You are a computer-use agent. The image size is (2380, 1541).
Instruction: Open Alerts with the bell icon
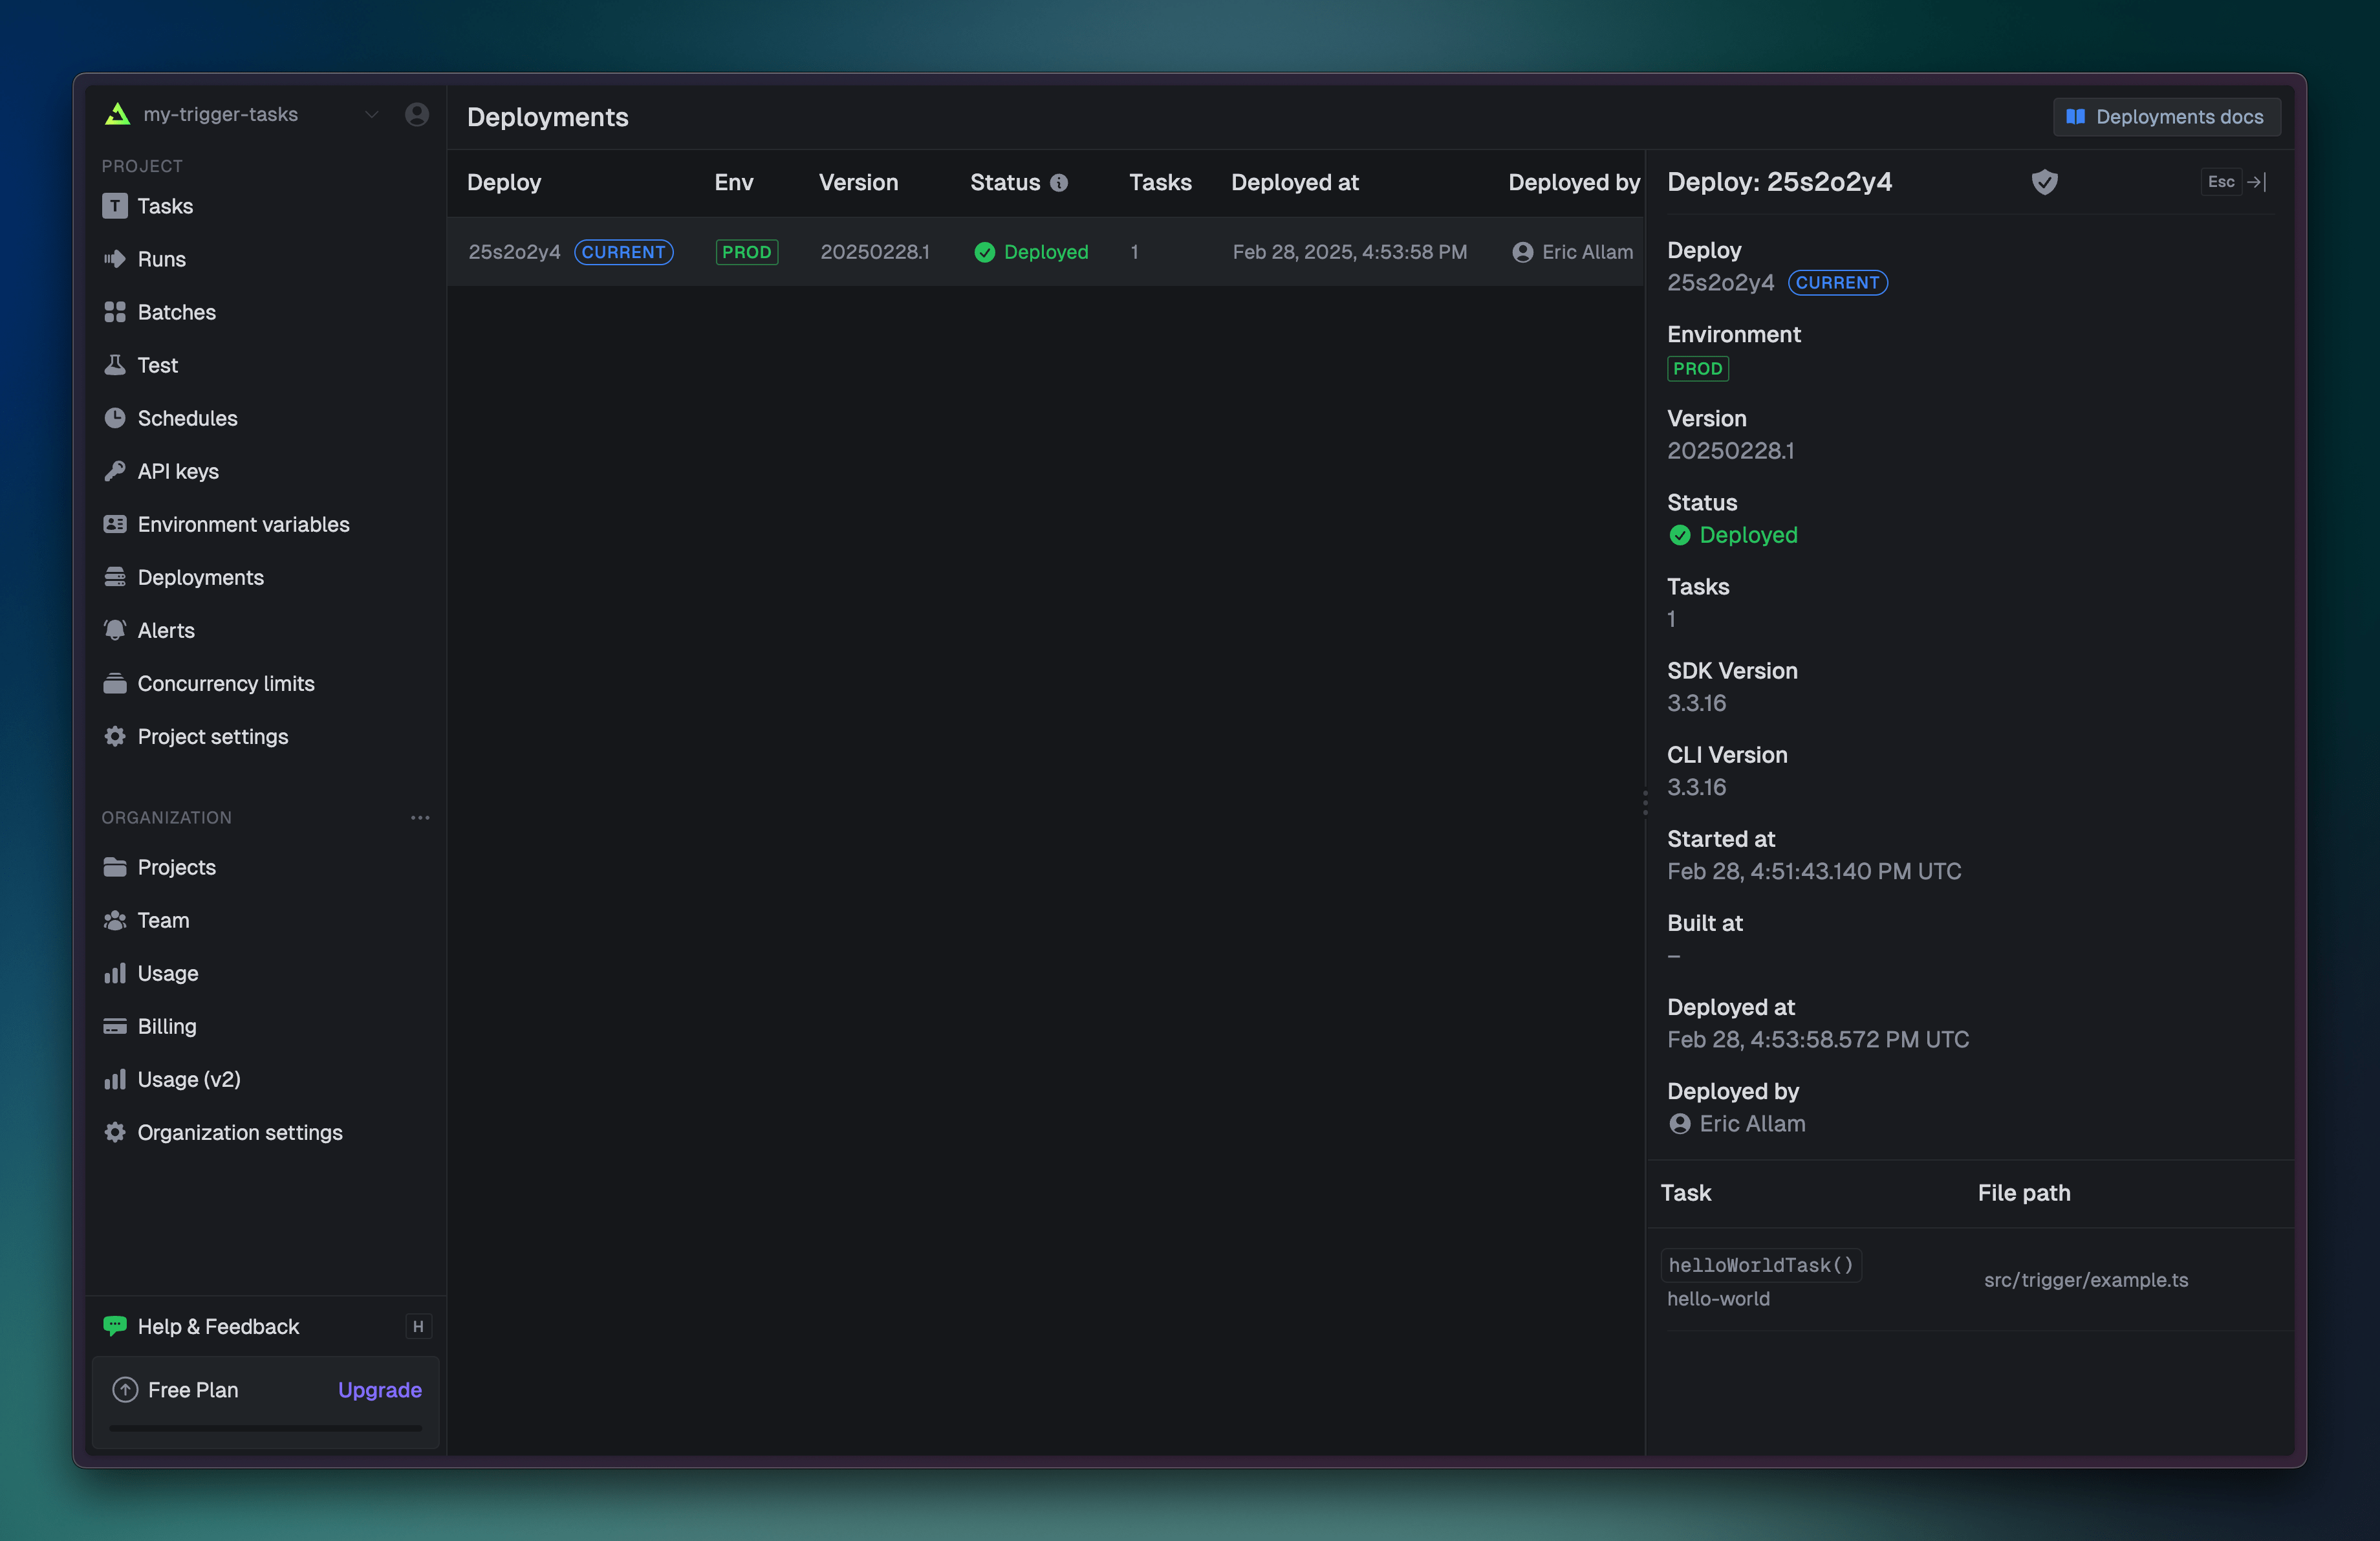(x=116, y=630)
